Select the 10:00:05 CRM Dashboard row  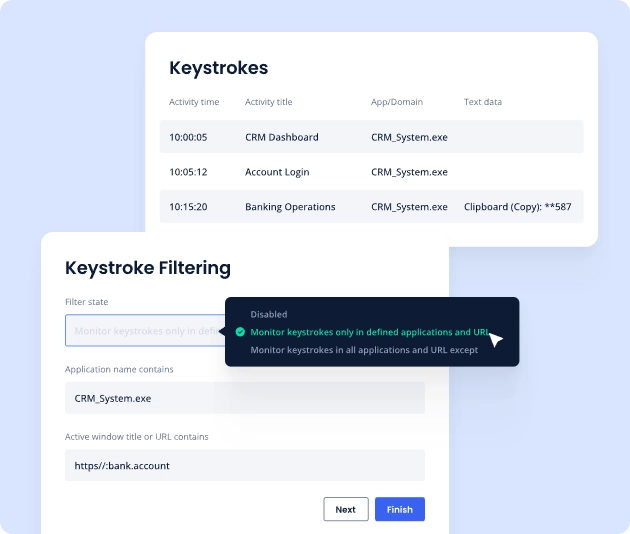coord(371,137)
